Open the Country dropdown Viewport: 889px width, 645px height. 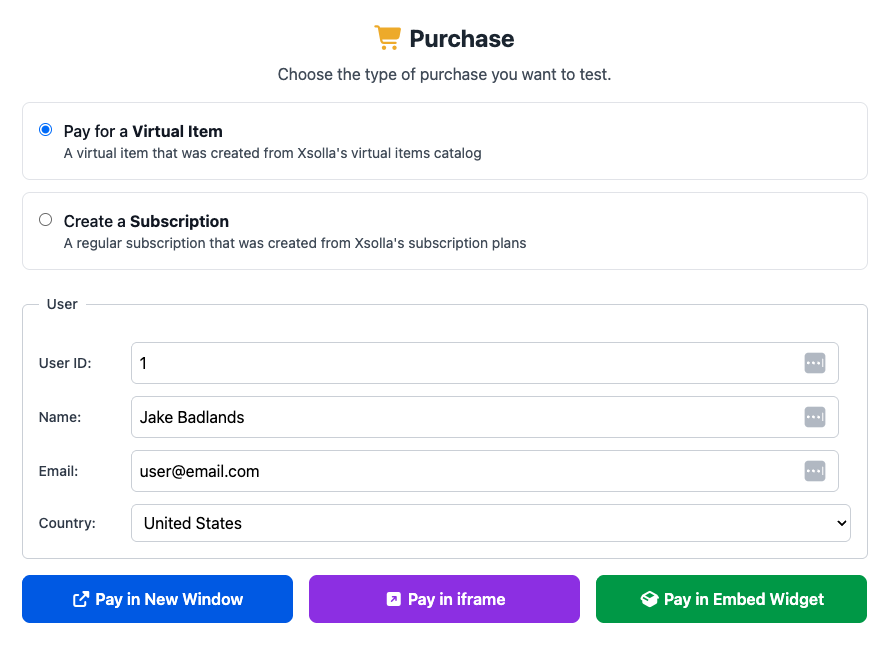click(x=490, y=523)
